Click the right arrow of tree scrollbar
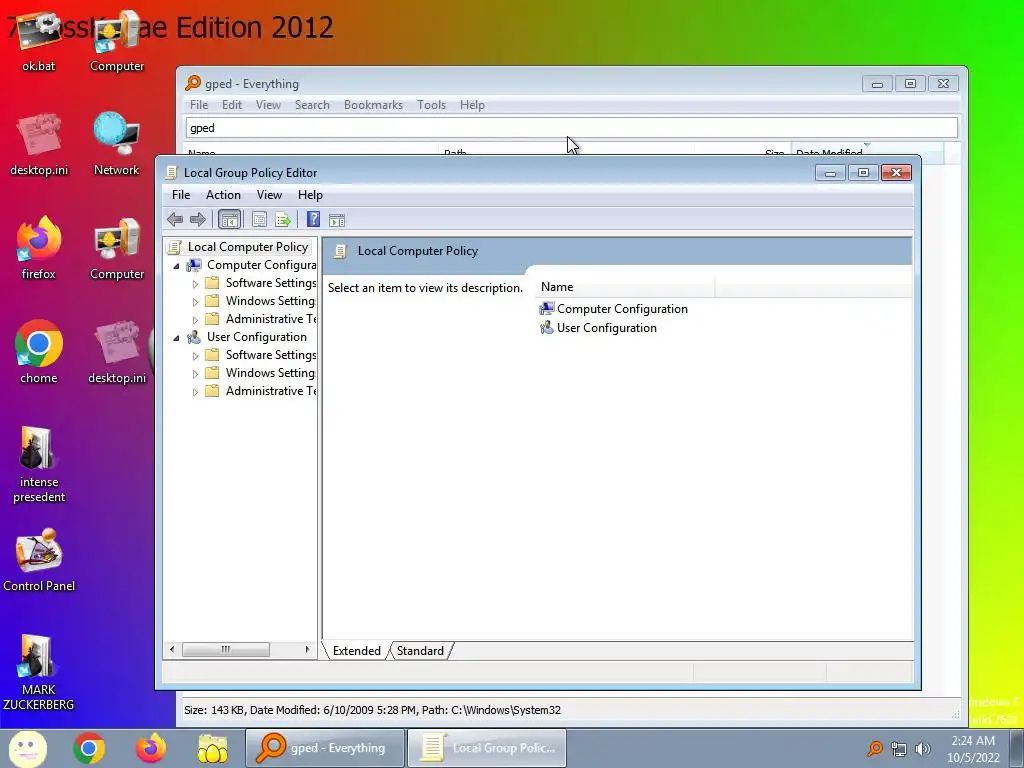Viewport: 1024px width, 768px height. coord(307,649)
